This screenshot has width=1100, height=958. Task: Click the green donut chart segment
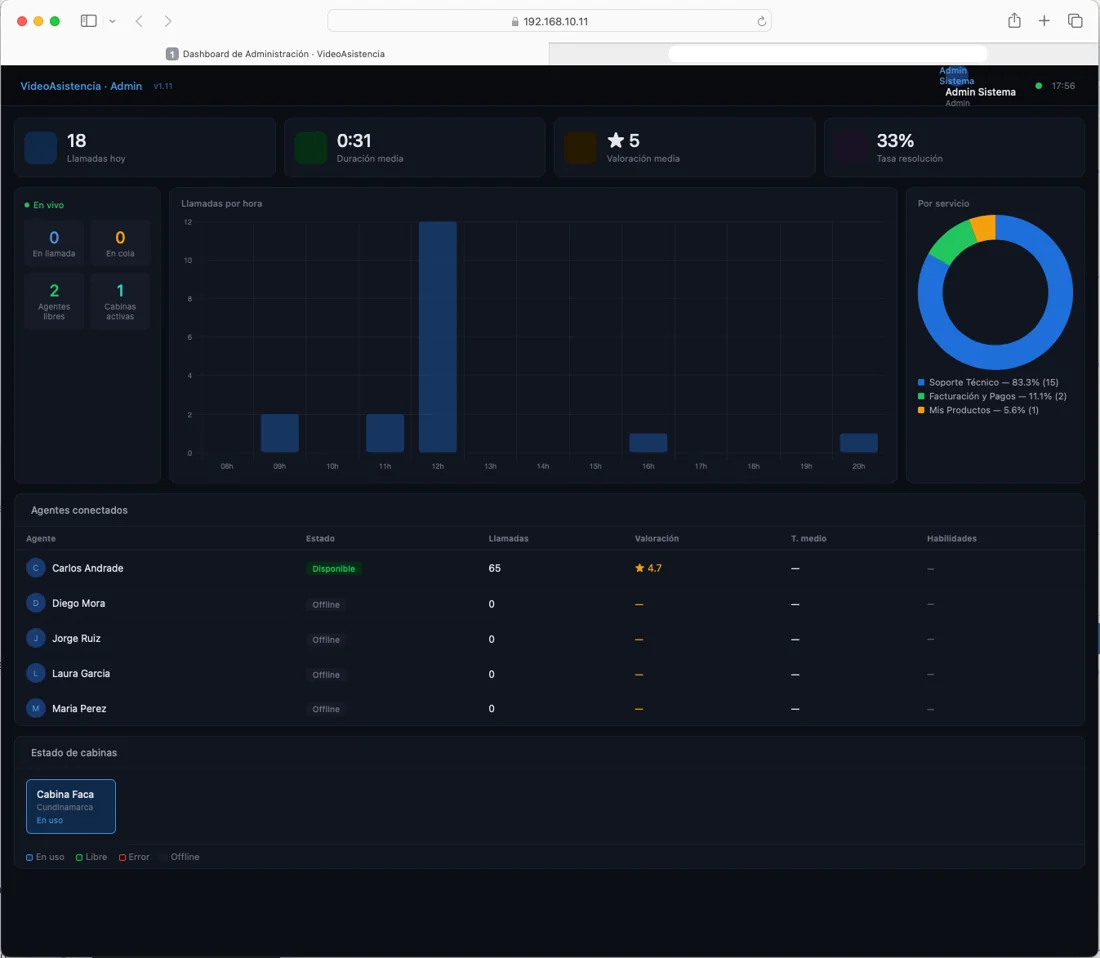(x=953, y=244)
